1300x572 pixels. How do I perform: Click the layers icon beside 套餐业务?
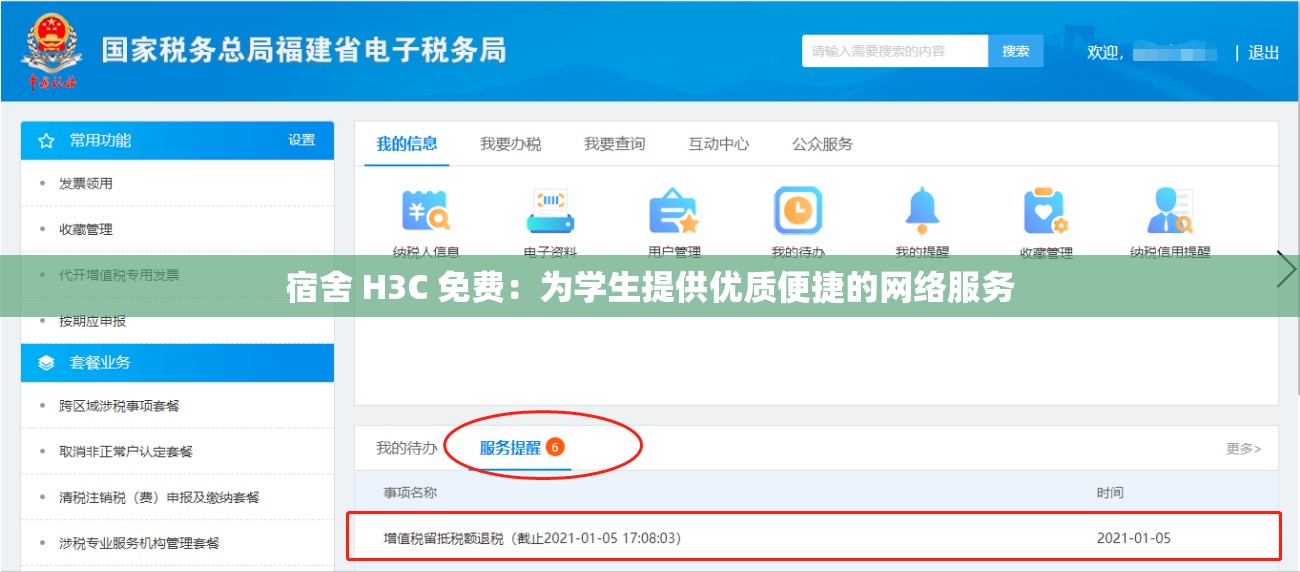(46, 363)
